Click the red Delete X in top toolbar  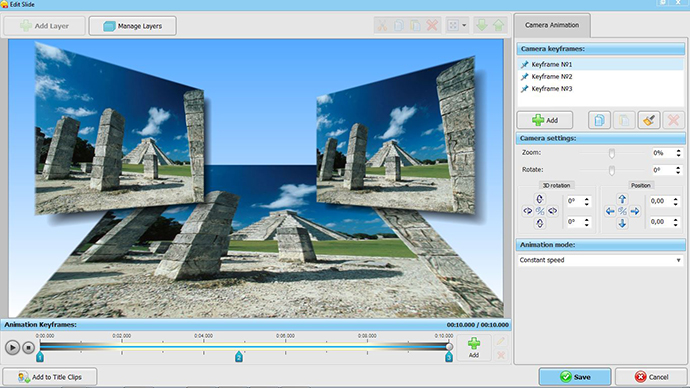coord(432,26)
